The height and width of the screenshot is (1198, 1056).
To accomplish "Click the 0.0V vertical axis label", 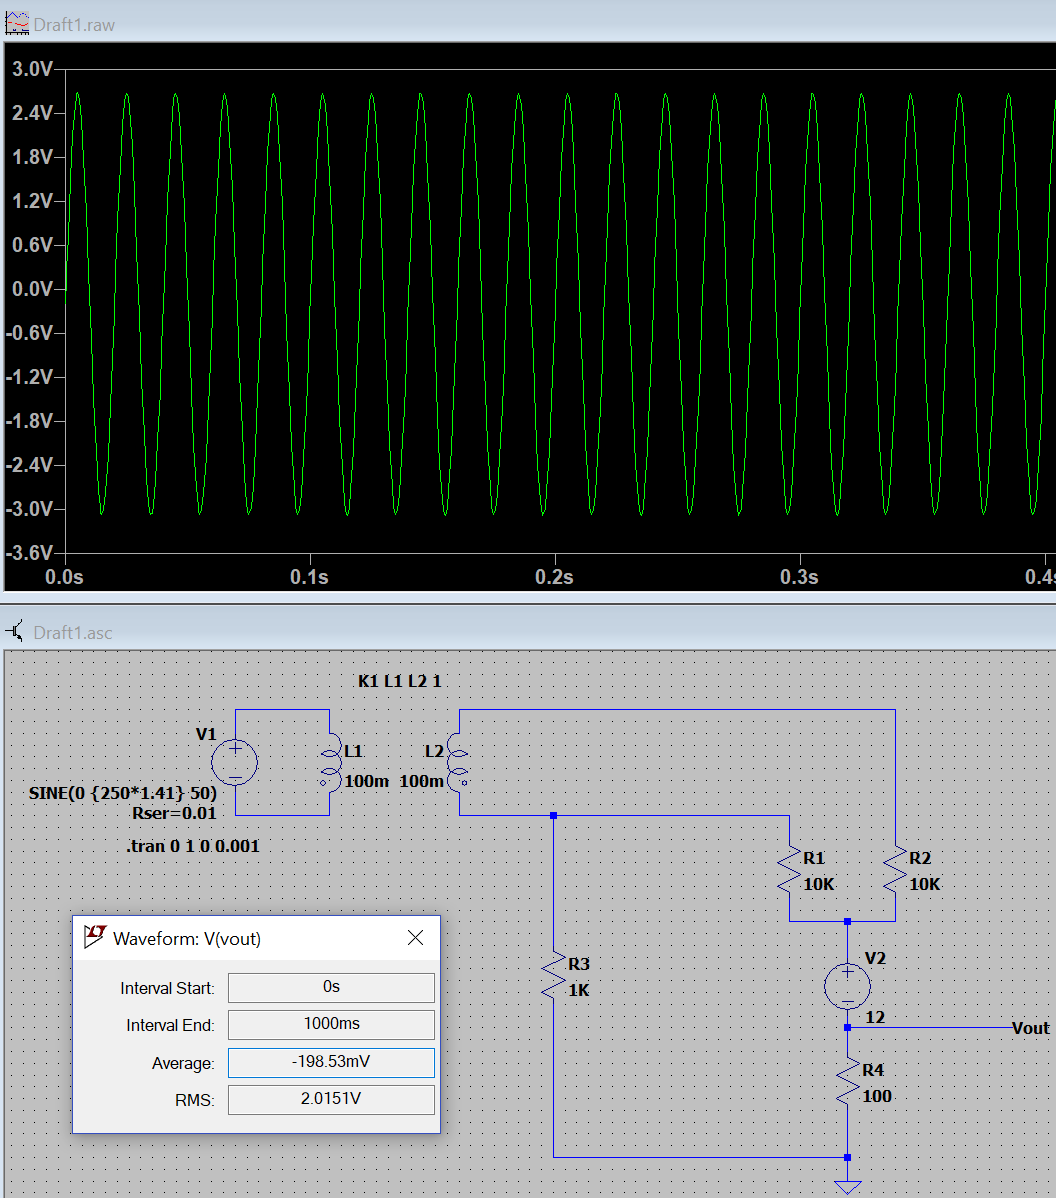I will [32, 289].
